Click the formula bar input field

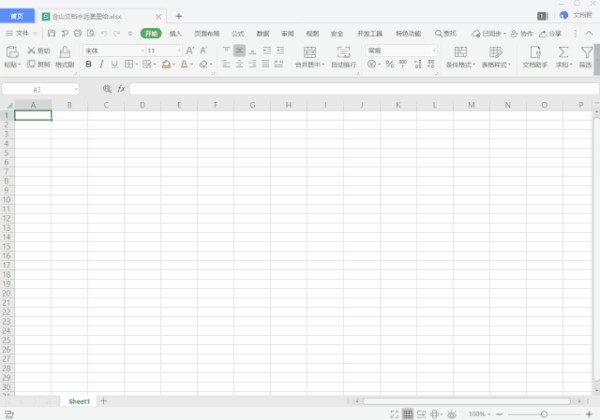[364, 89]
